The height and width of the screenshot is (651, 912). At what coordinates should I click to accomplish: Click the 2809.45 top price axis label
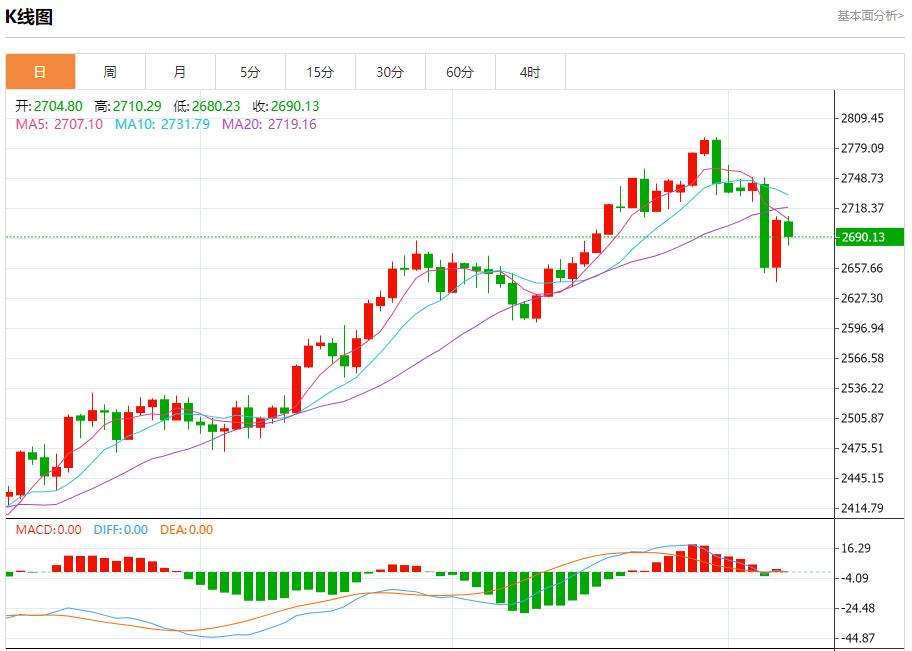pyautogui.click(x=862, y=118)
